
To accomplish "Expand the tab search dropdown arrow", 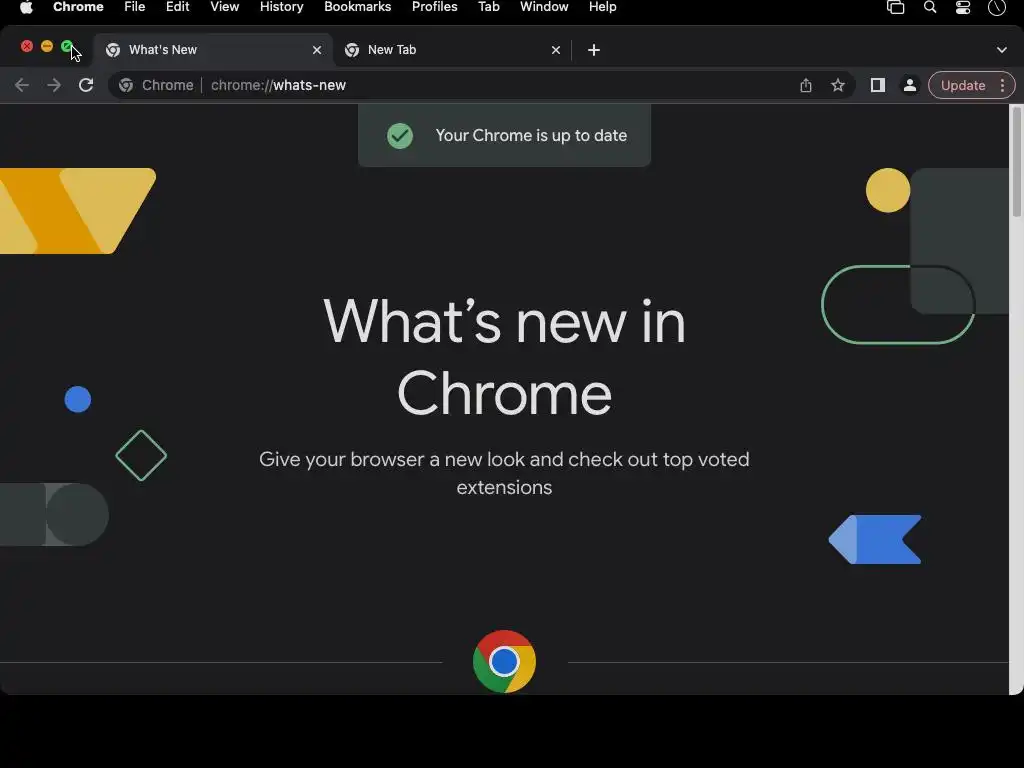I will 1002,50.
